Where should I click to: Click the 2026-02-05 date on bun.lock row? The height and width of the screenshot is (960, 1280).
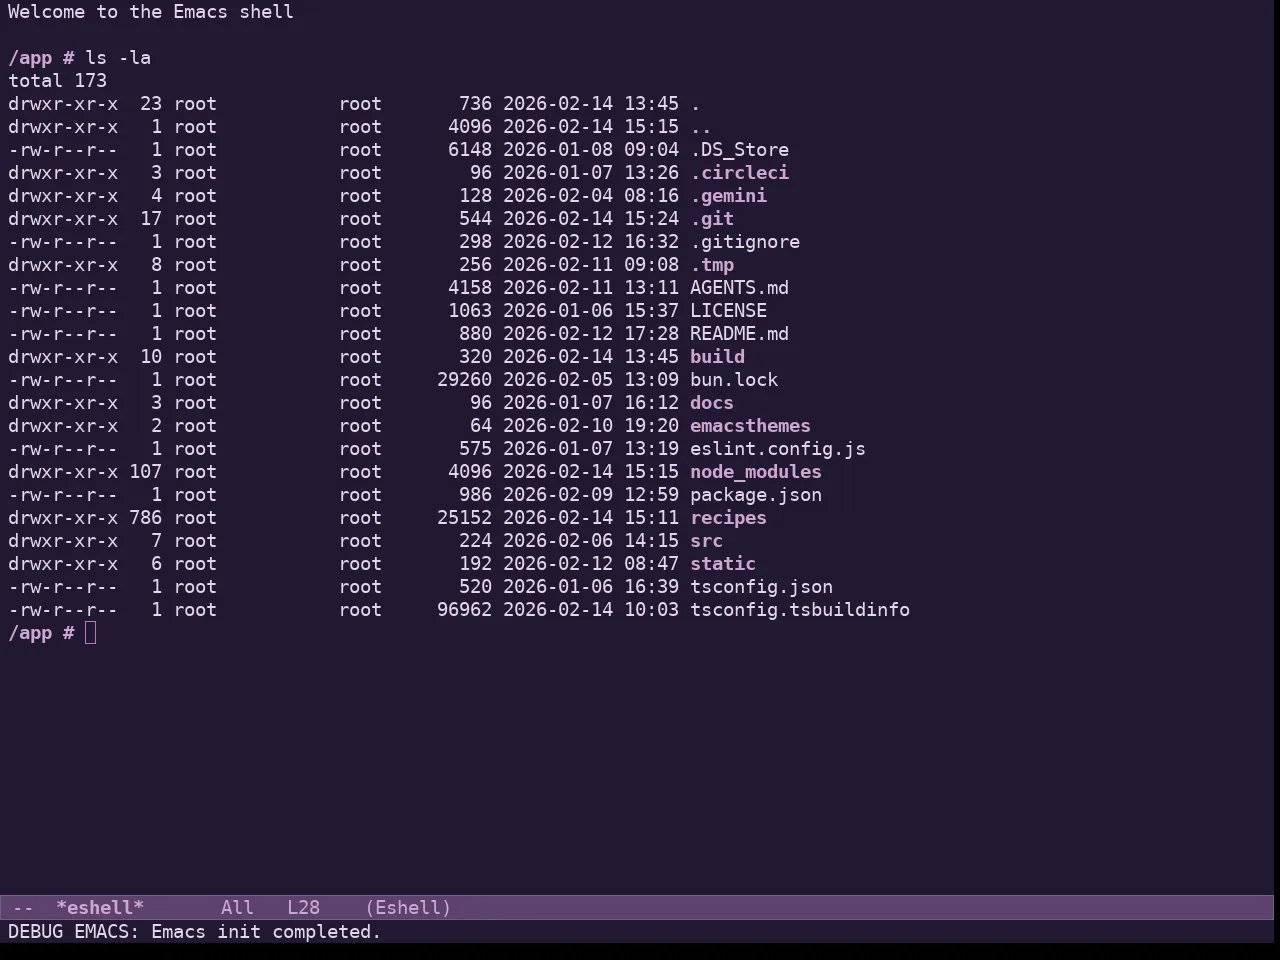click(x=558, y=380)
